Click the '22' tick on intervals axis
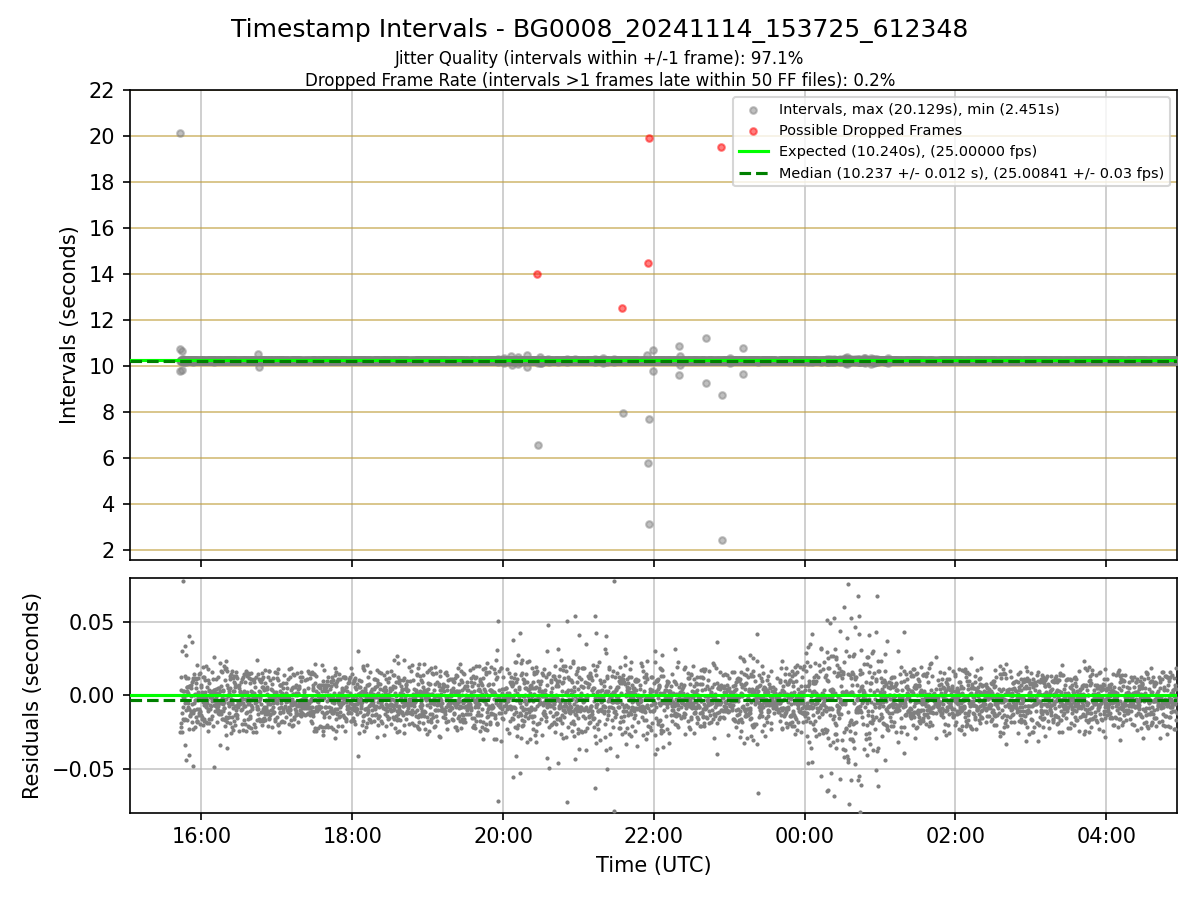This screenshot has height=900, width=1200. [x=101, y=90]
